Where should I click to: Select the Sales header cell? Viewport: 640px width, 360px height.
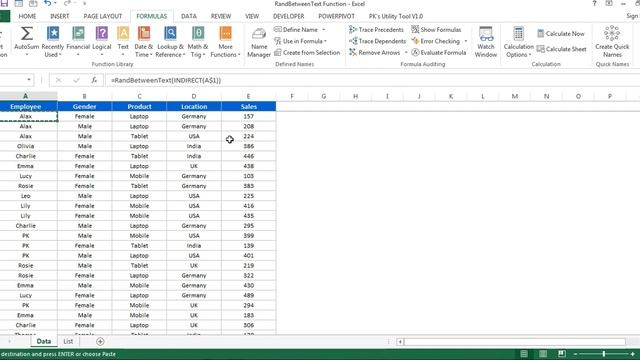click(x=249, y=107)
